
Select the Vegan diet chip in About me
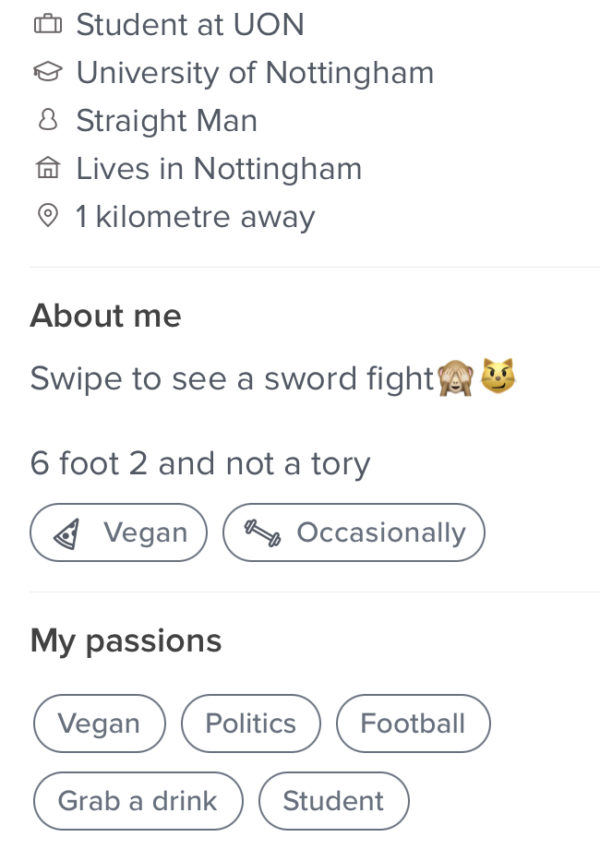click(x=119, y=532)
